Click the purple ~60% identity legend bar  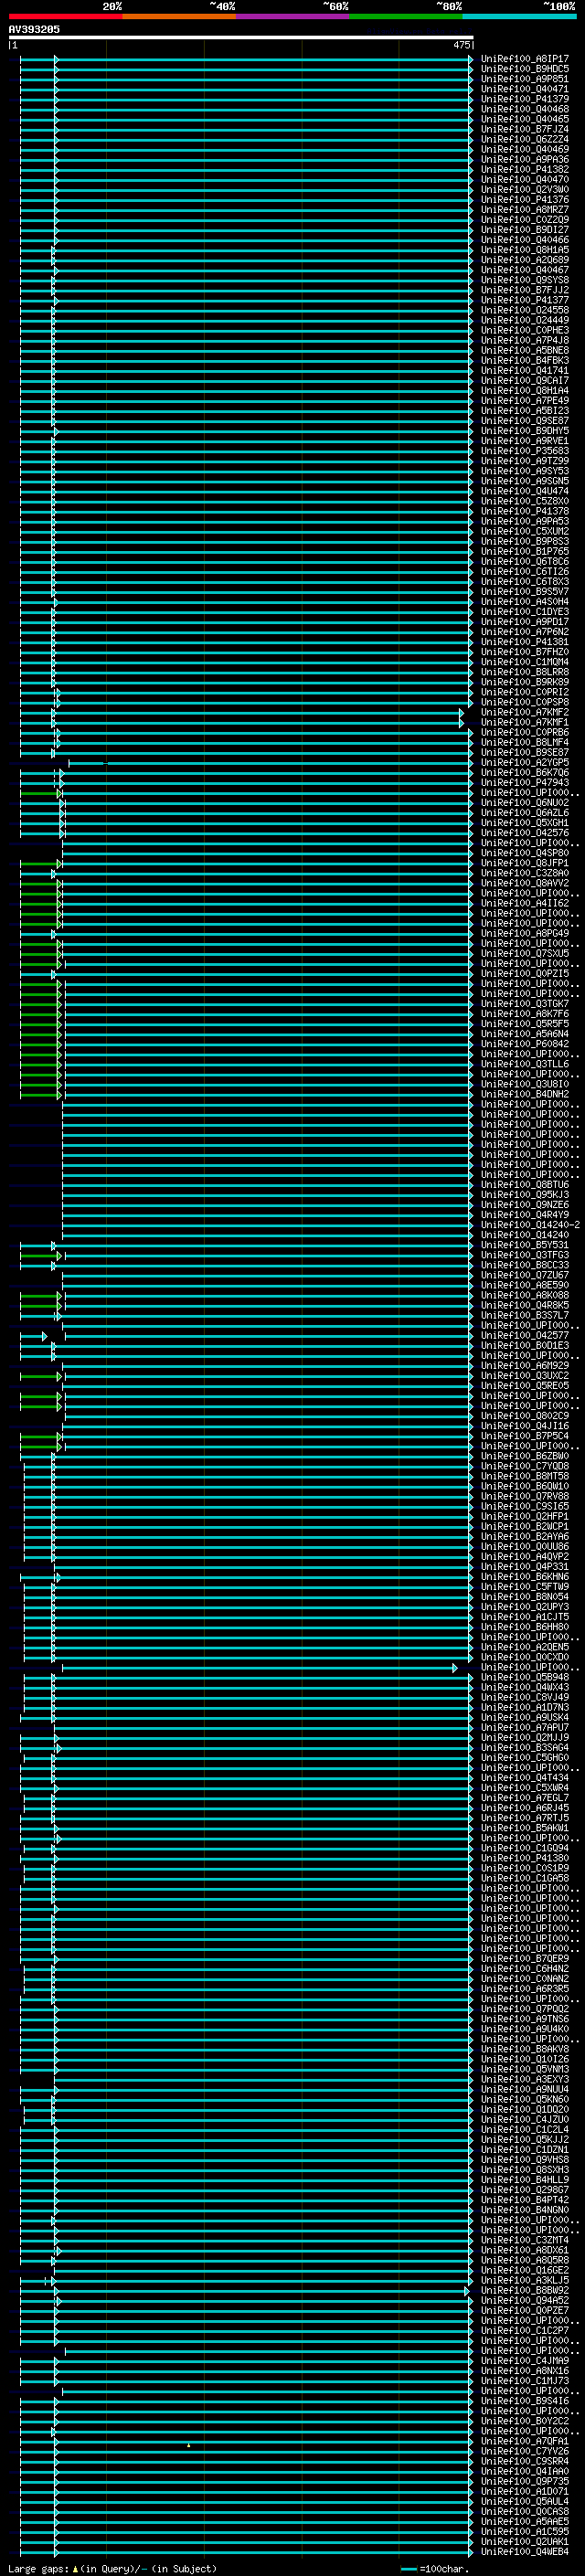293,16
